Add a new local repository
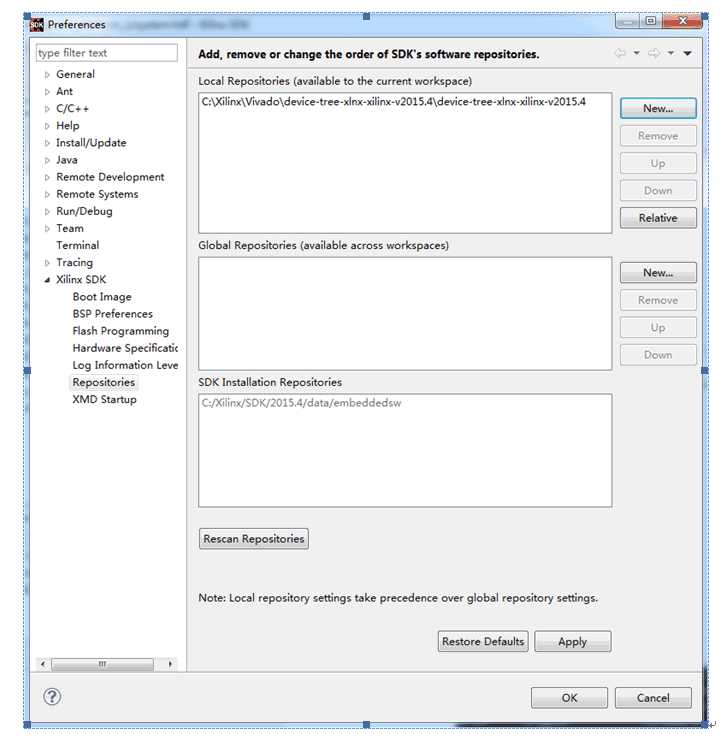Image resolution: width=722 pixels, height=746 pixels. [x=658, y=108]
